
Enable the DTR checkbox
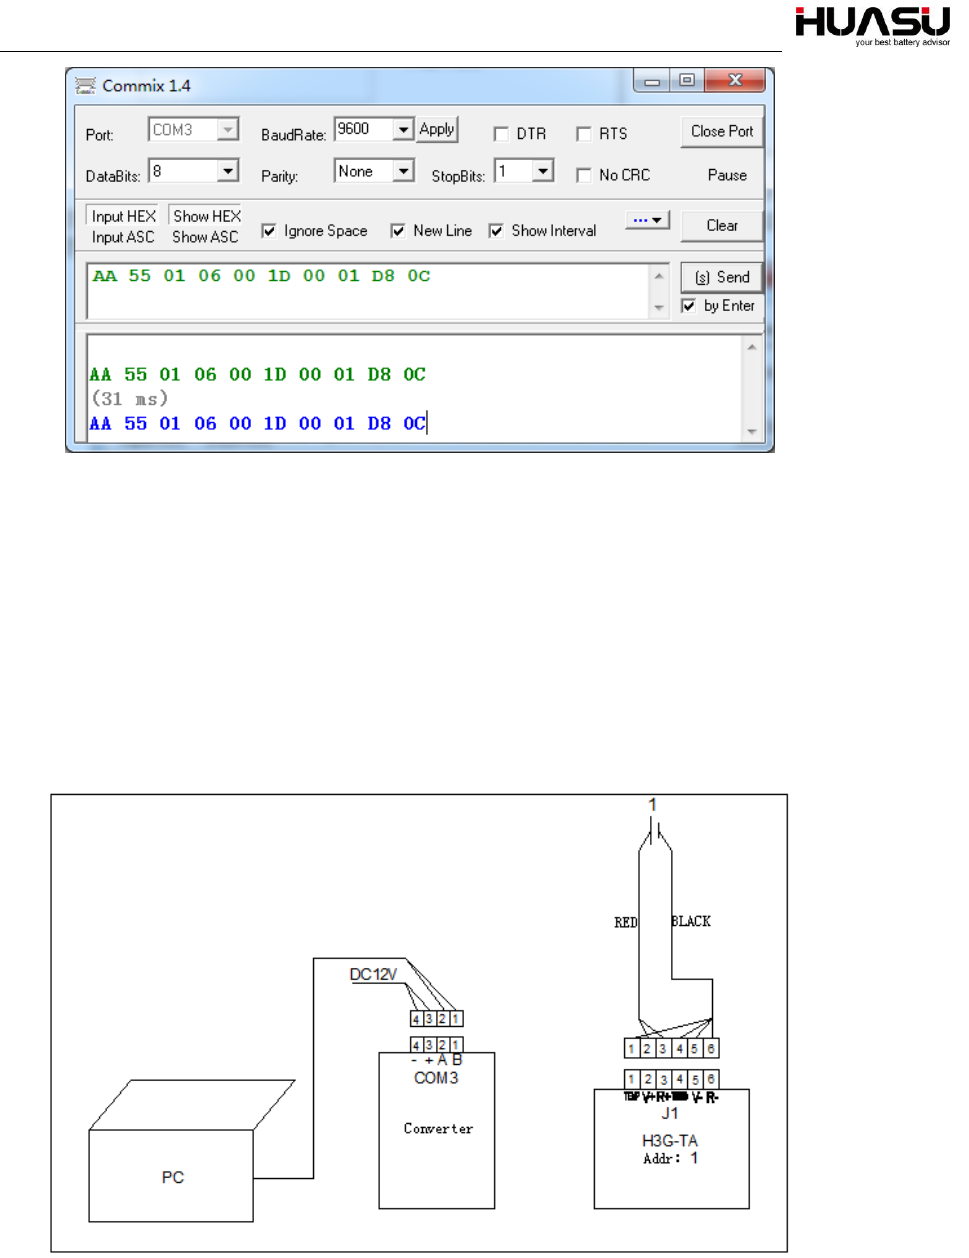(x=501, y=134)
